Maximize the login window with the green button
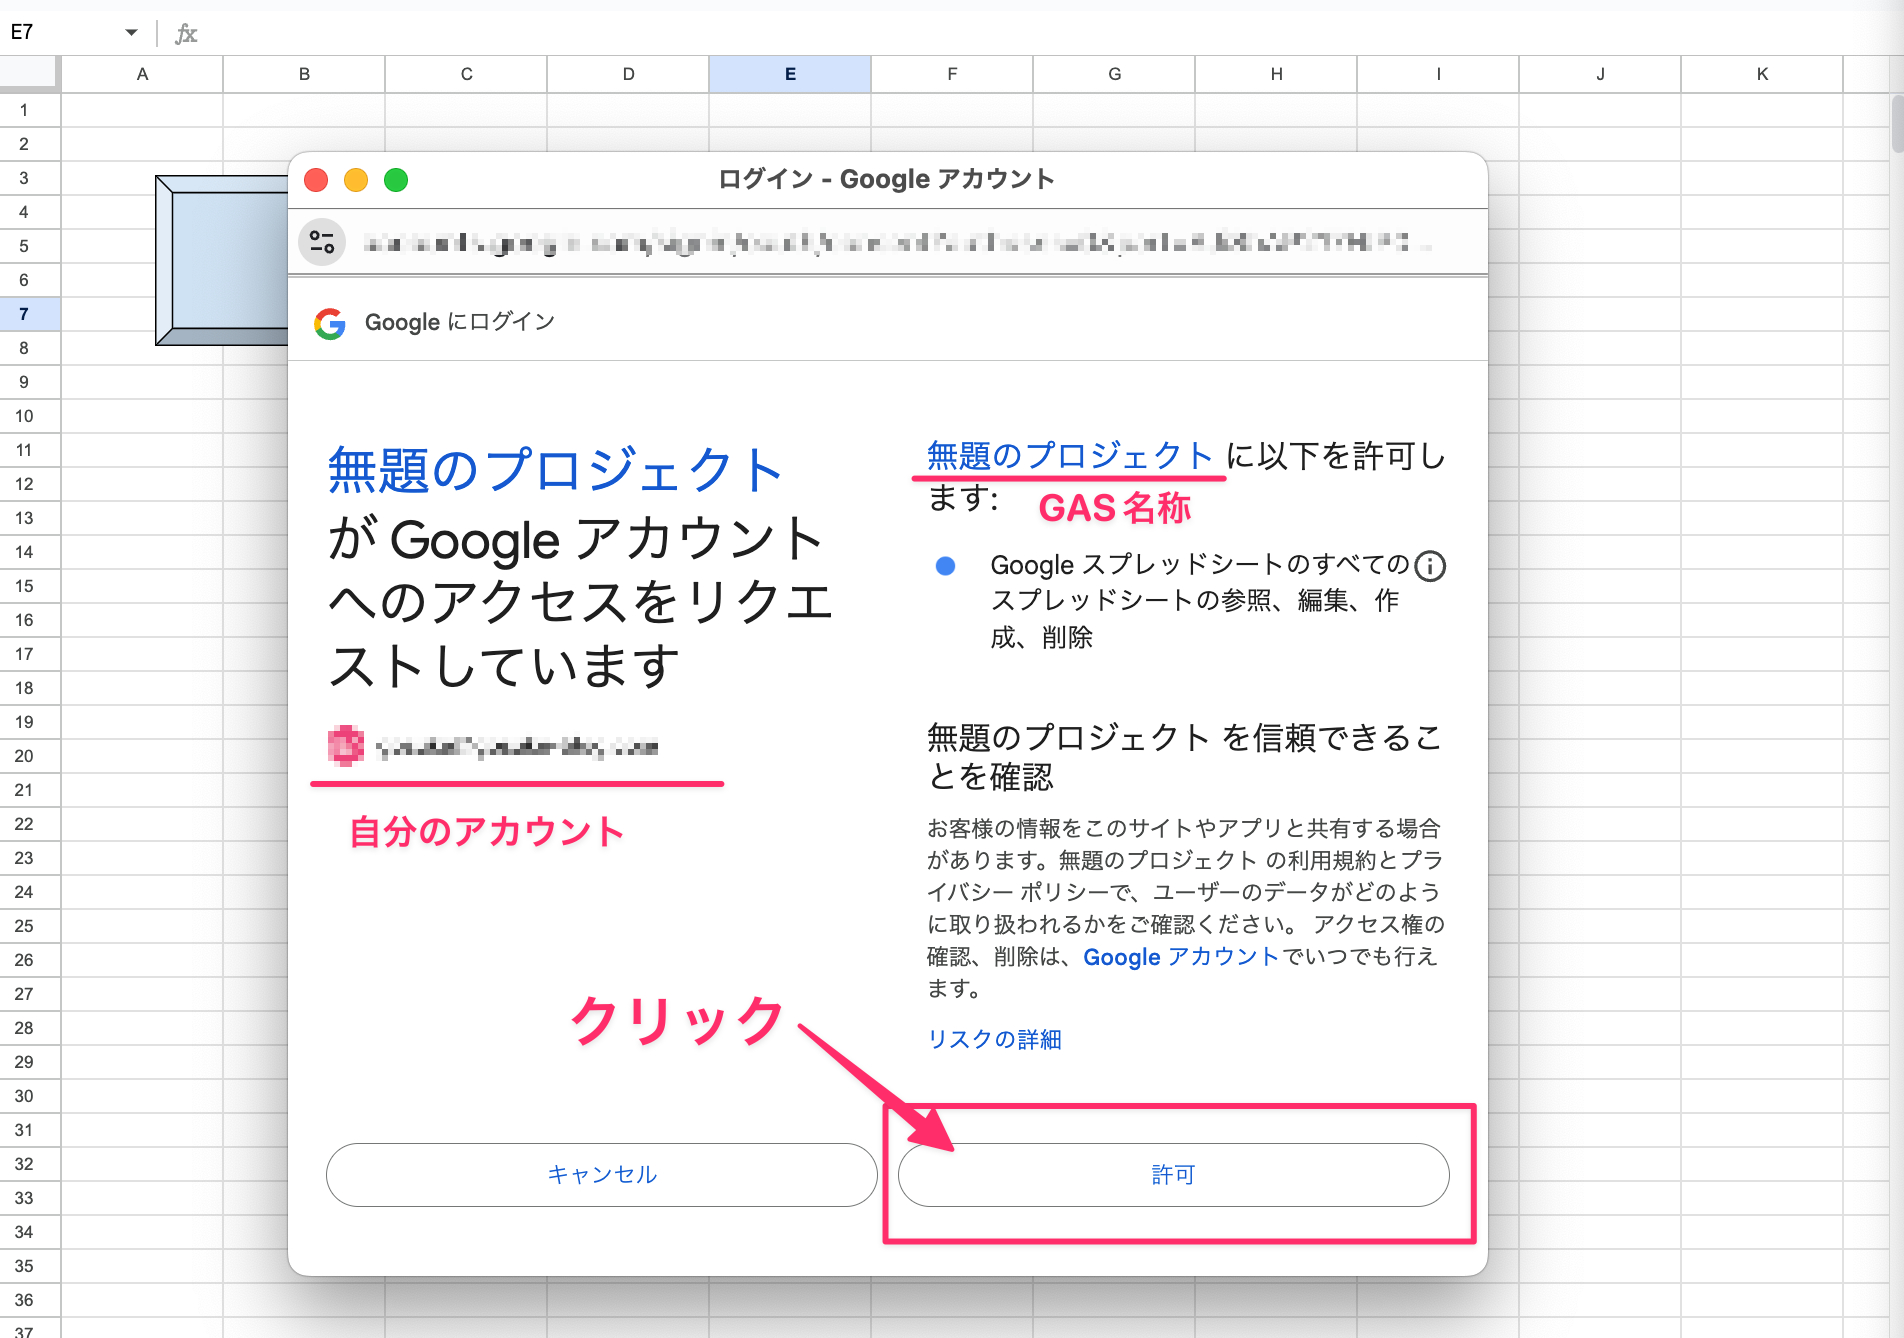Screen dimensions: 1904x1338 point(396,180)
